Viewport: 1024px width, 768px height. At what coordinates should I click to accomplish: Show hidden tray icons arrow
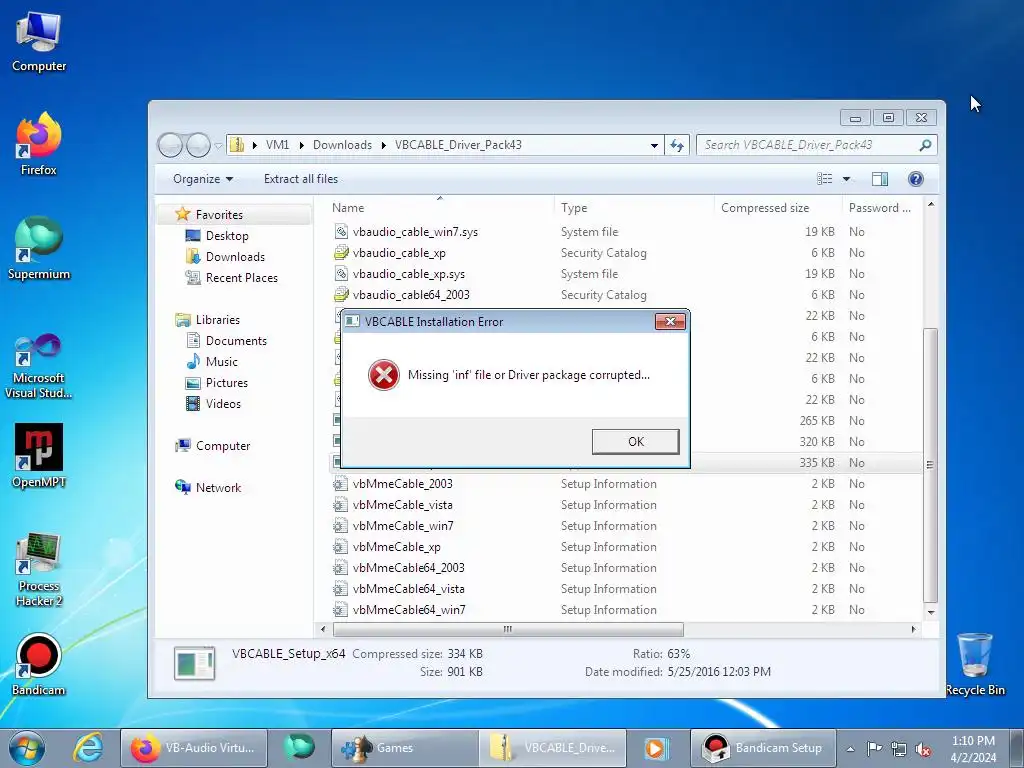(850, 749)
